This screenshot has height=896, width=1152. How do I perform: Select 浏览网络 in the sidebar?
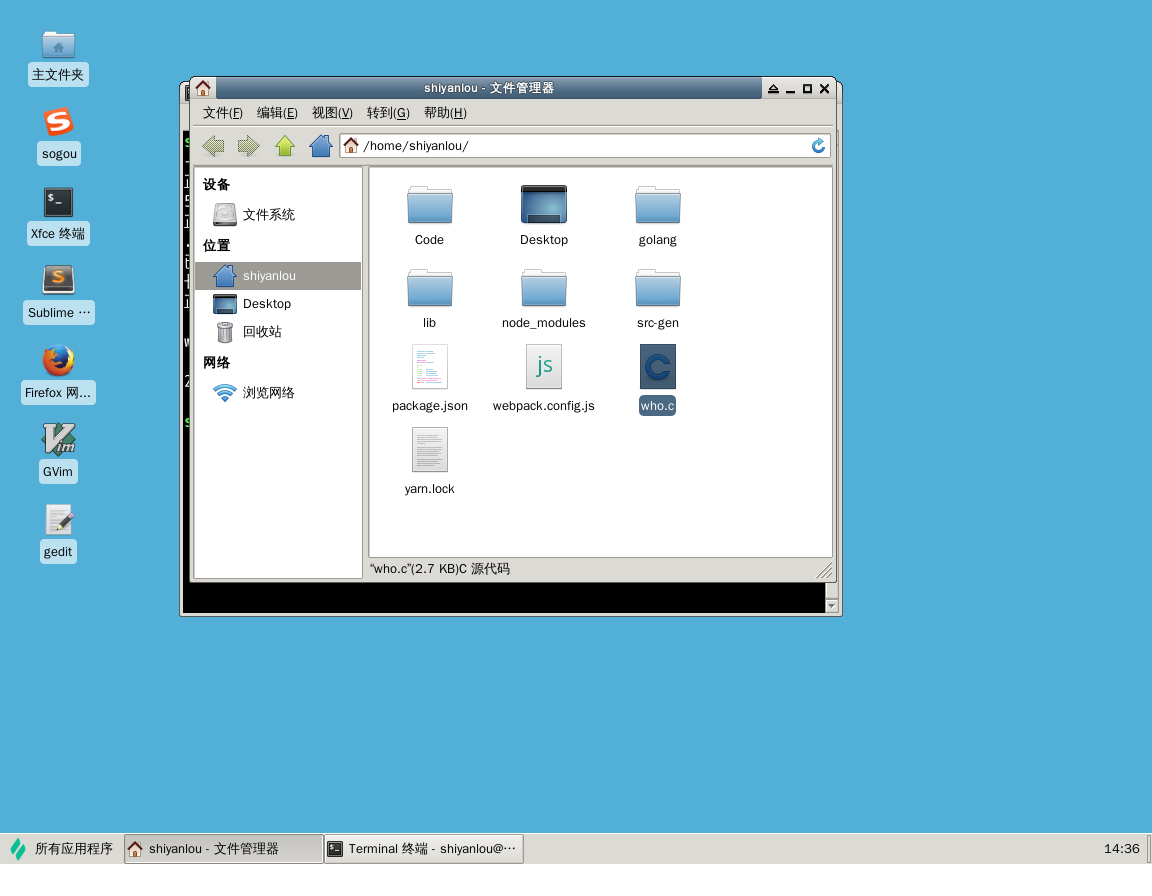[x=268, y=393]
